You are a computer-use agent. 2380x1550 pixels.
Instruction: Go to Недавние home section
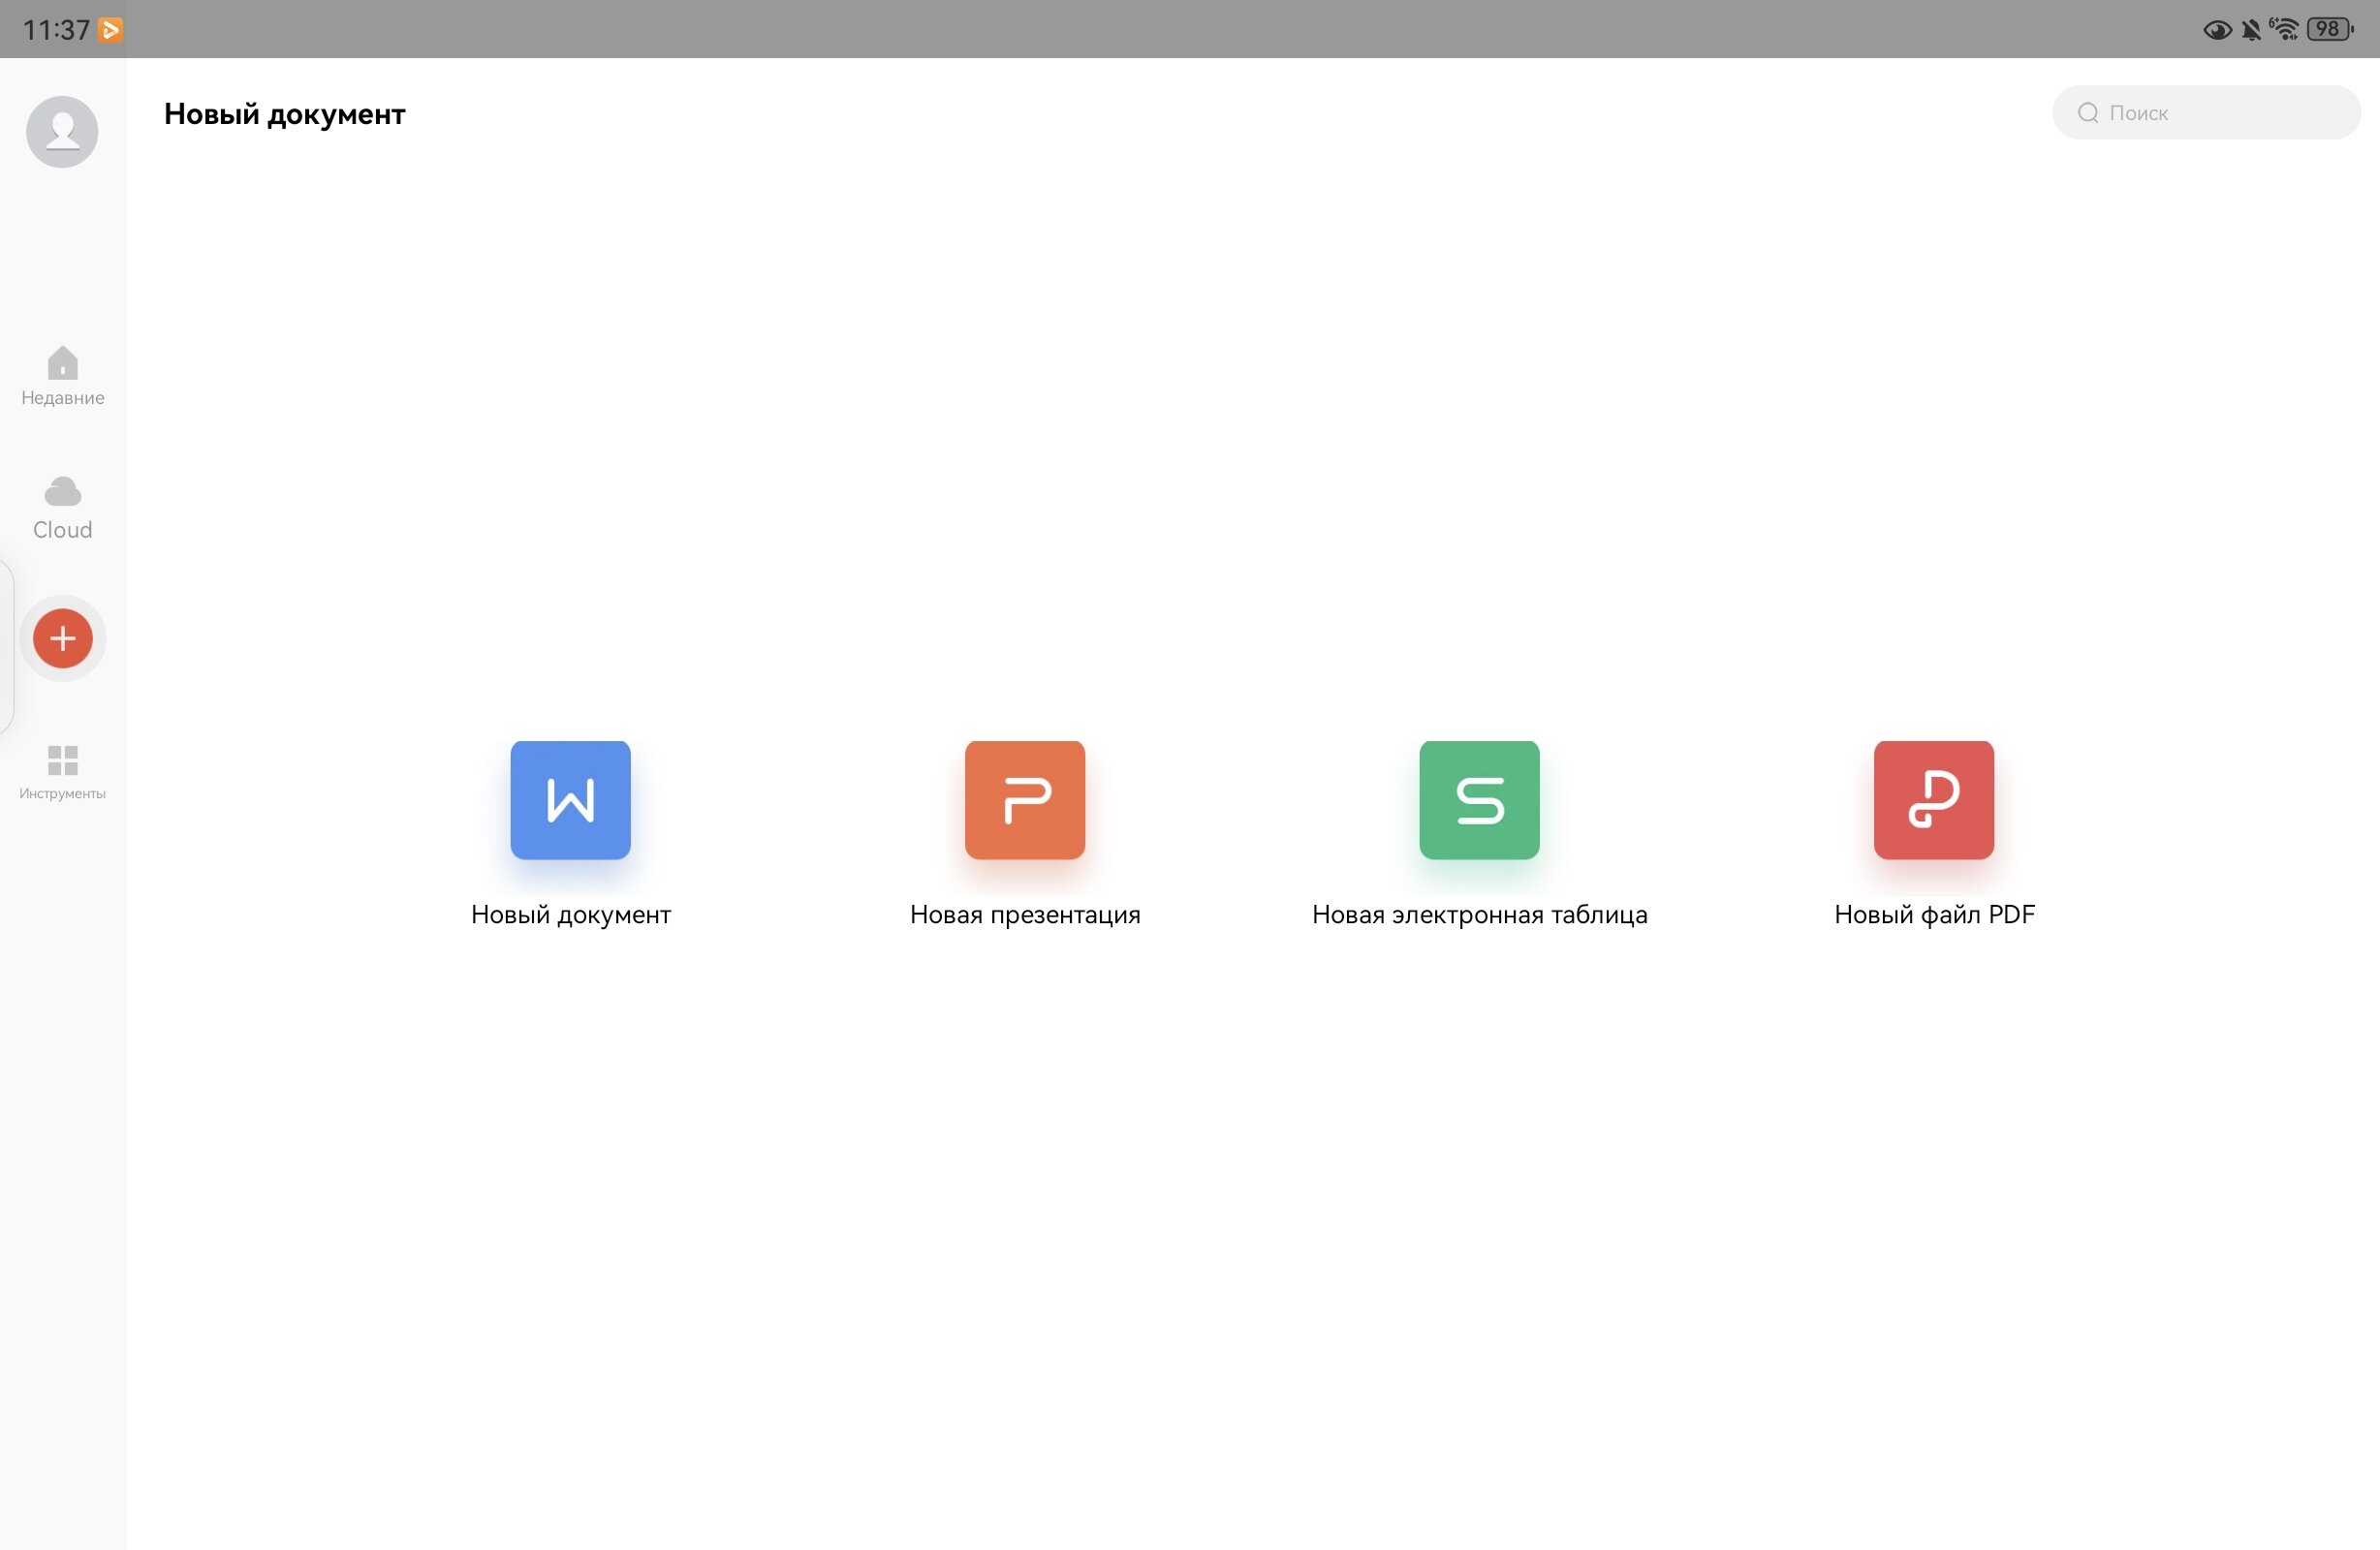pos(62,376)
